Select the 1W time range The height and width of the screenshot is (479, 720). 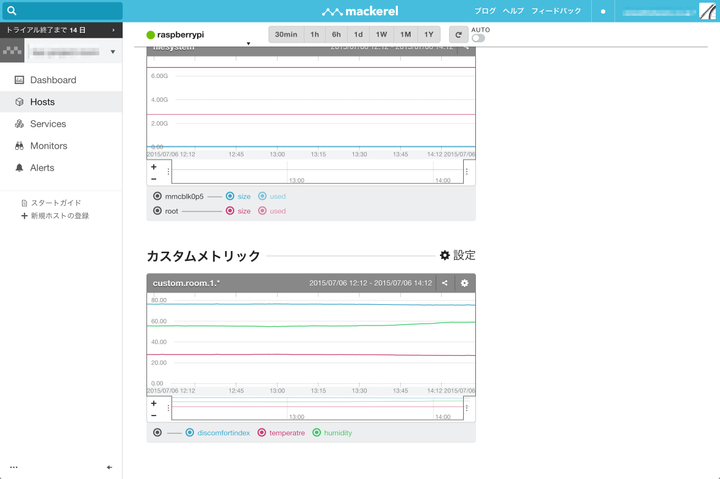coord(382,34)
